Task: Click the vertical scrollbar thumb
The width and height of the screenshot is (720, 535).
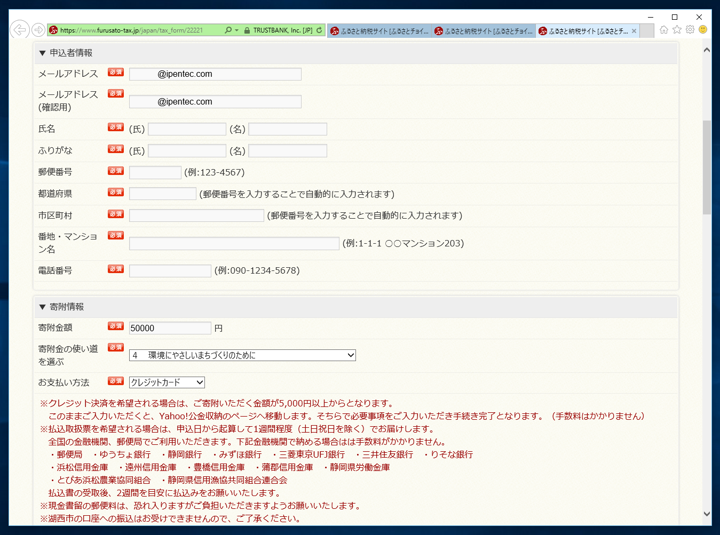Action: [707, 167]
